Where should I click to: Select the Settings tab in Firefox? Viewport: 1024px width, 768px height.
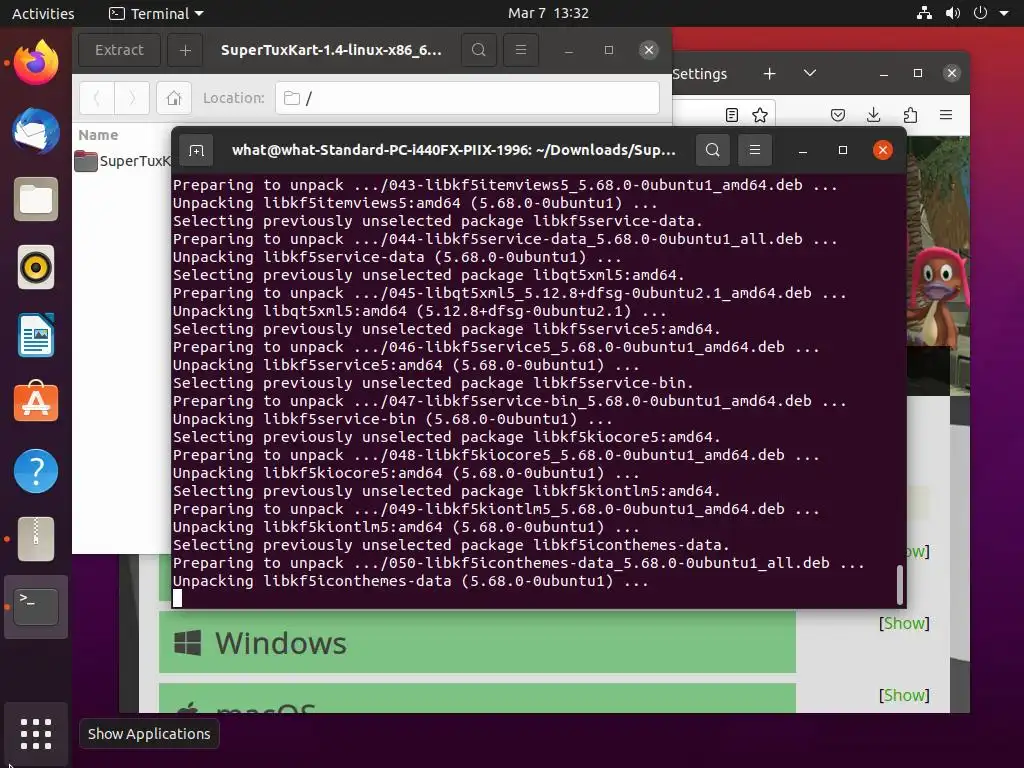(699, 74)
